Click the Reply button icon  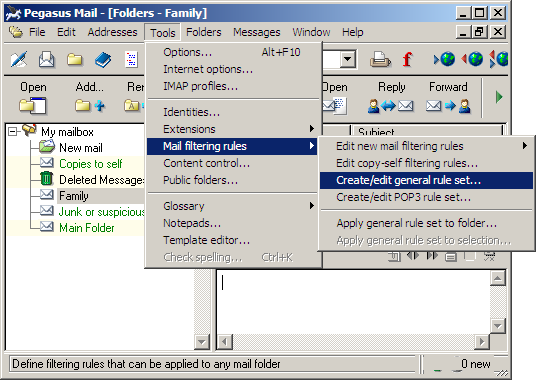click(x=391, y=106)
